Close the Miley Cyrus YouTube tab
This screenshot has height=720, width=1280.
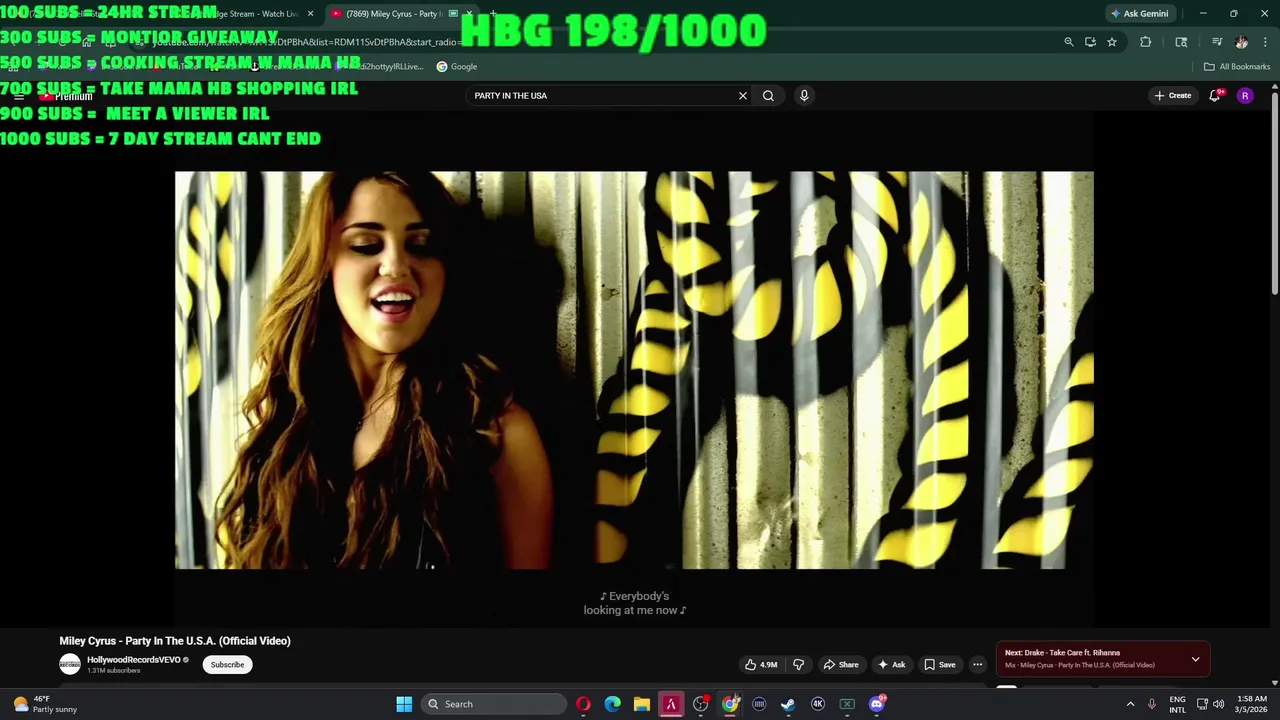(468, 13)
